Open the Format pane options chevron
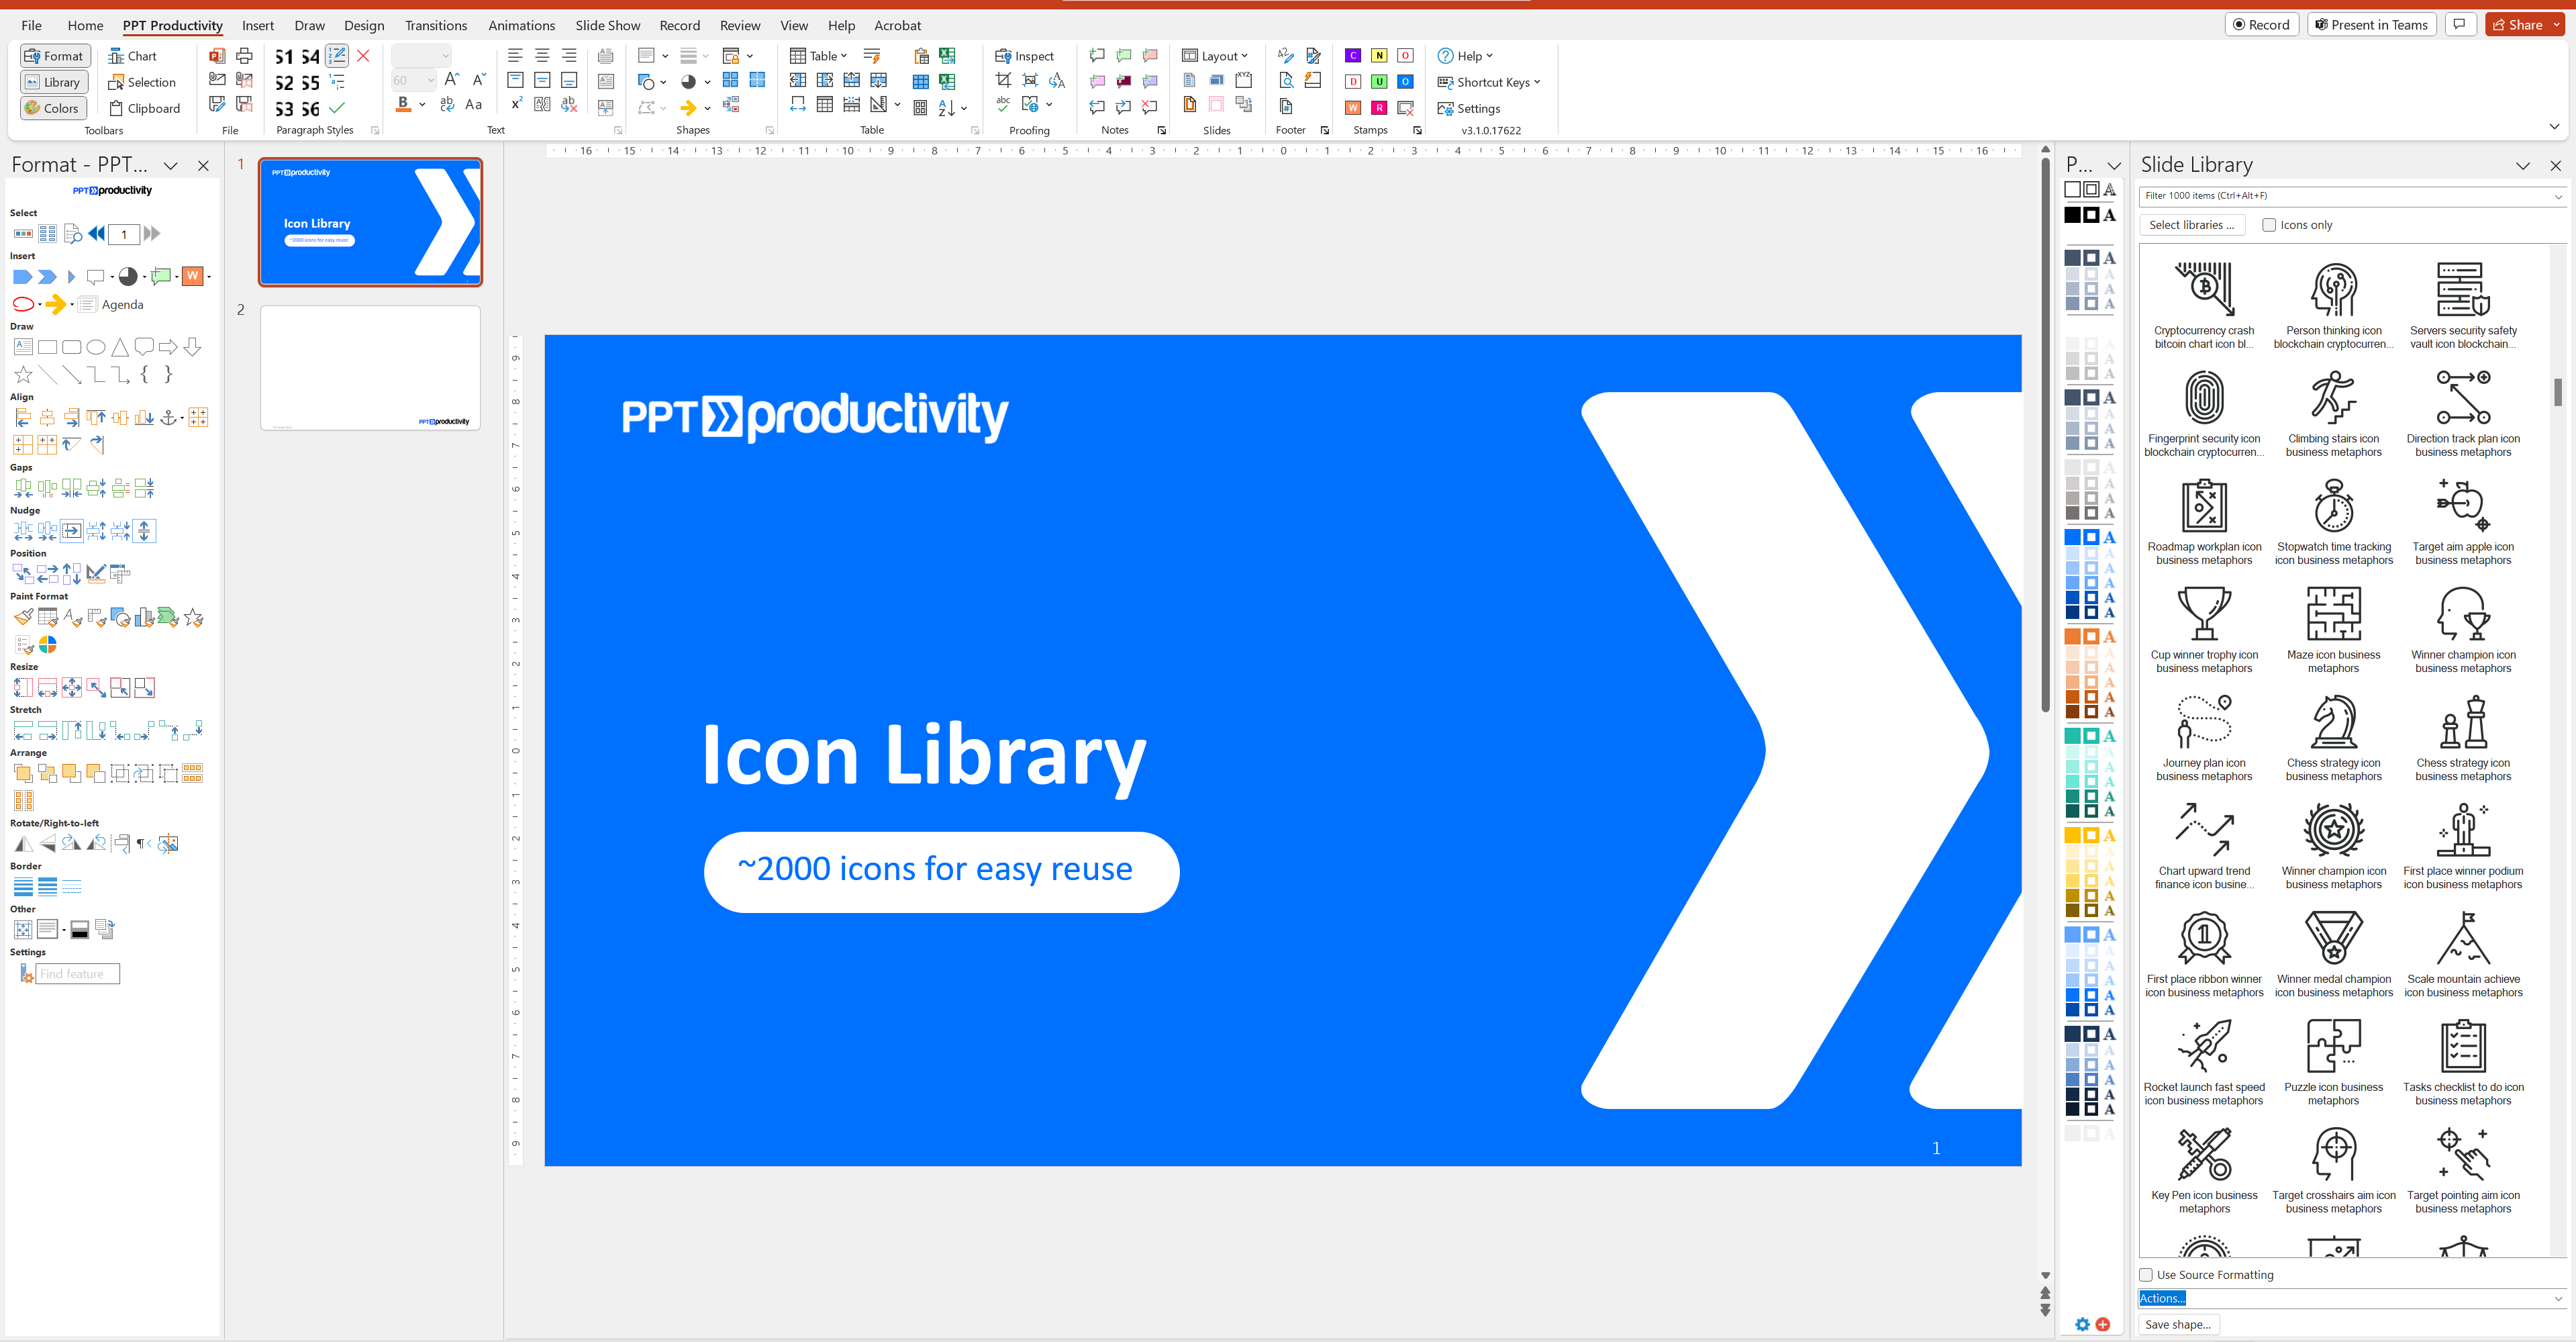The height and width of the screenshot is (1342, 2576). pos(170,165)
